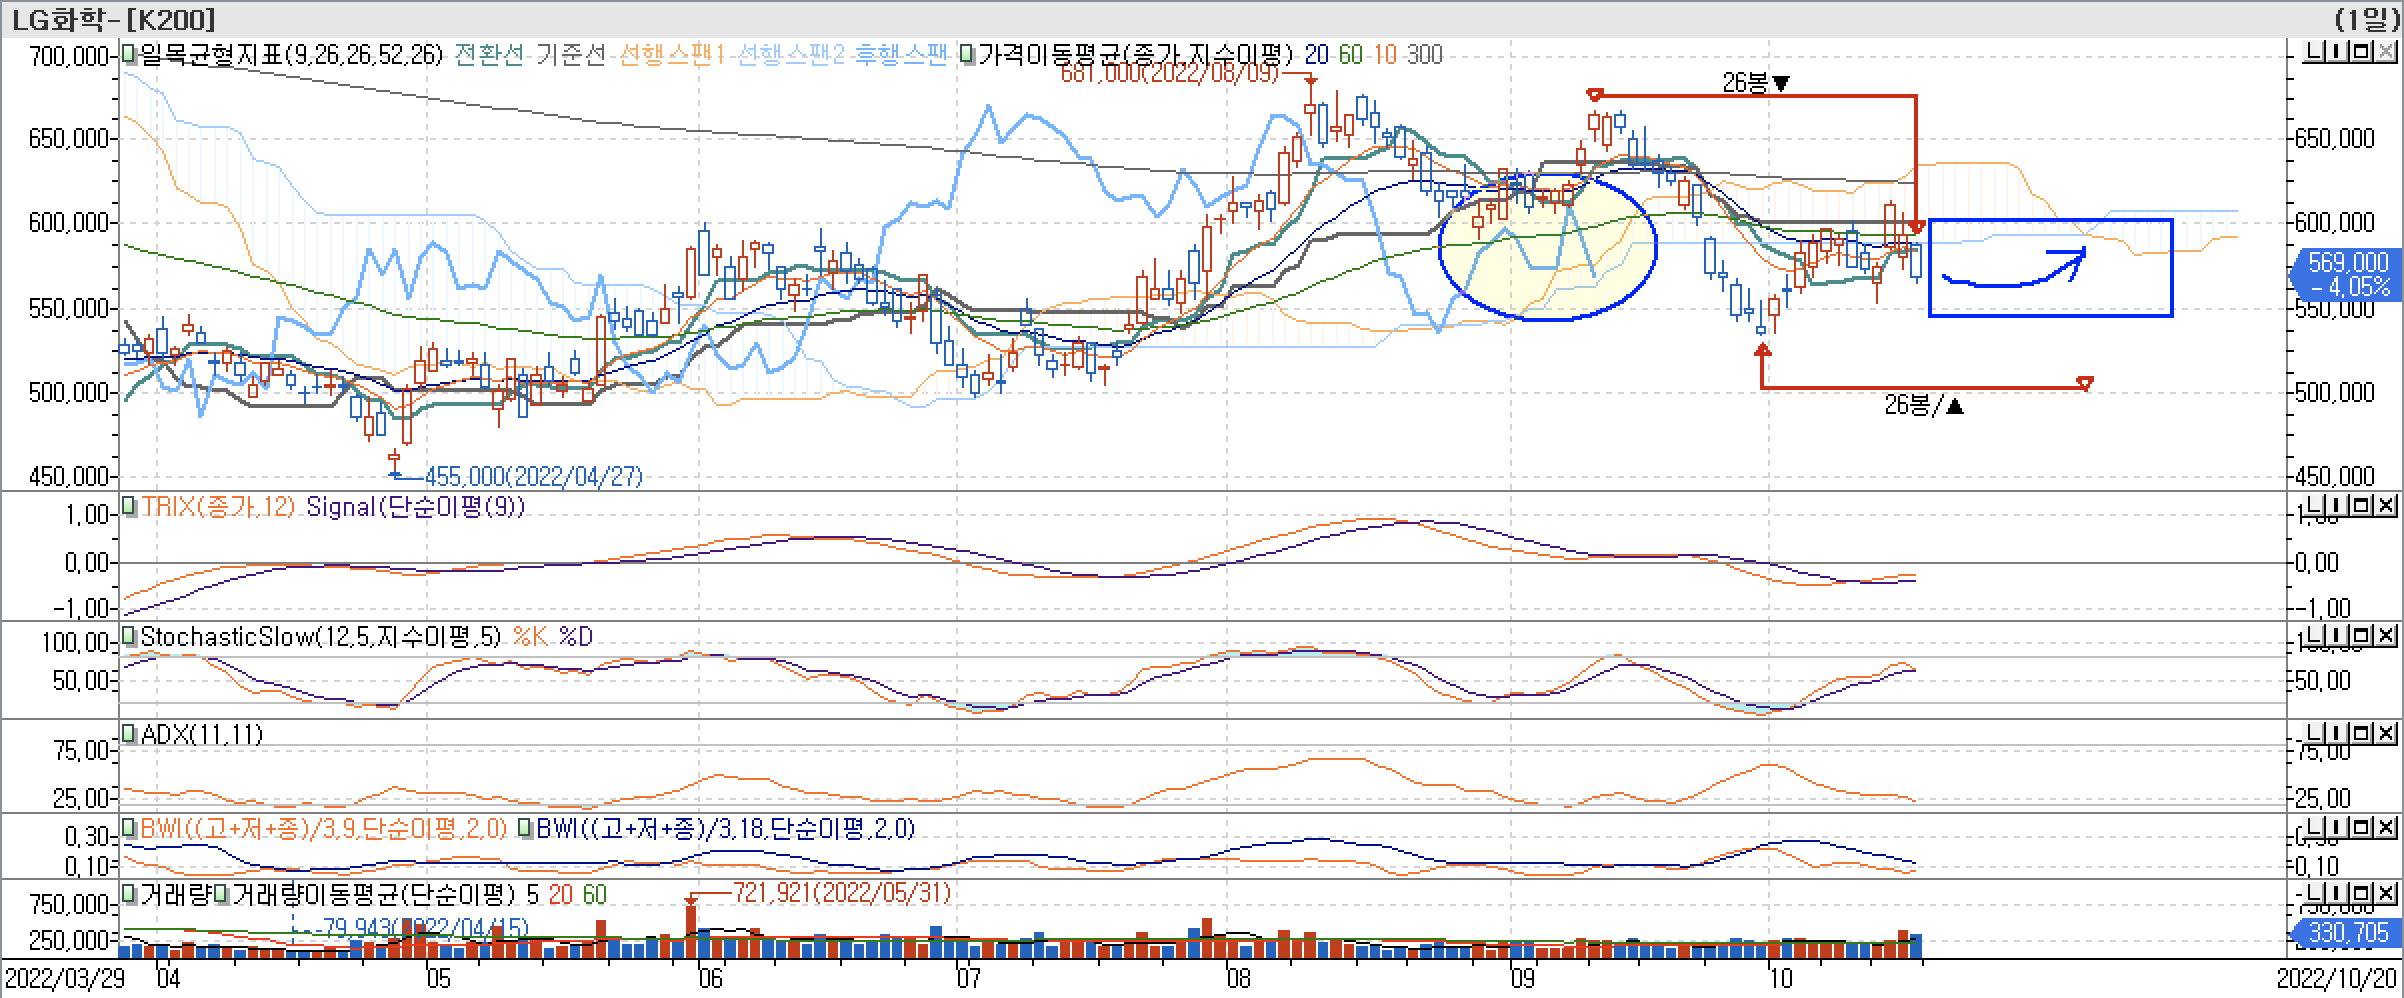This screenshot has width=2404, height=998.
Task: Toggle the TRIX indicator marker box
Action: (x=129, y=506)
